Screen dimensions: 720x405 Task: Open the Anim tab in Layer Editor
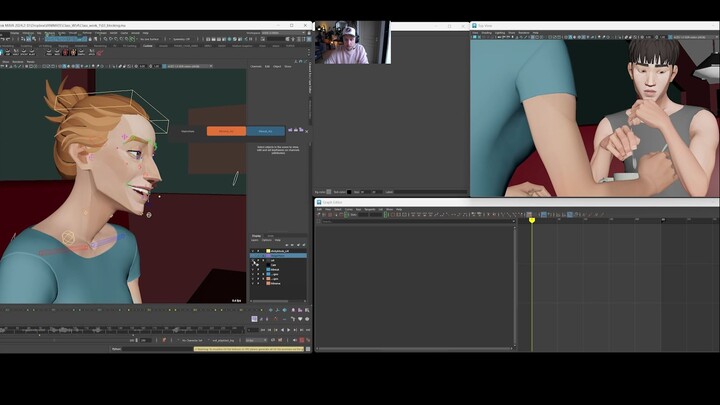[x=270, y=236]
